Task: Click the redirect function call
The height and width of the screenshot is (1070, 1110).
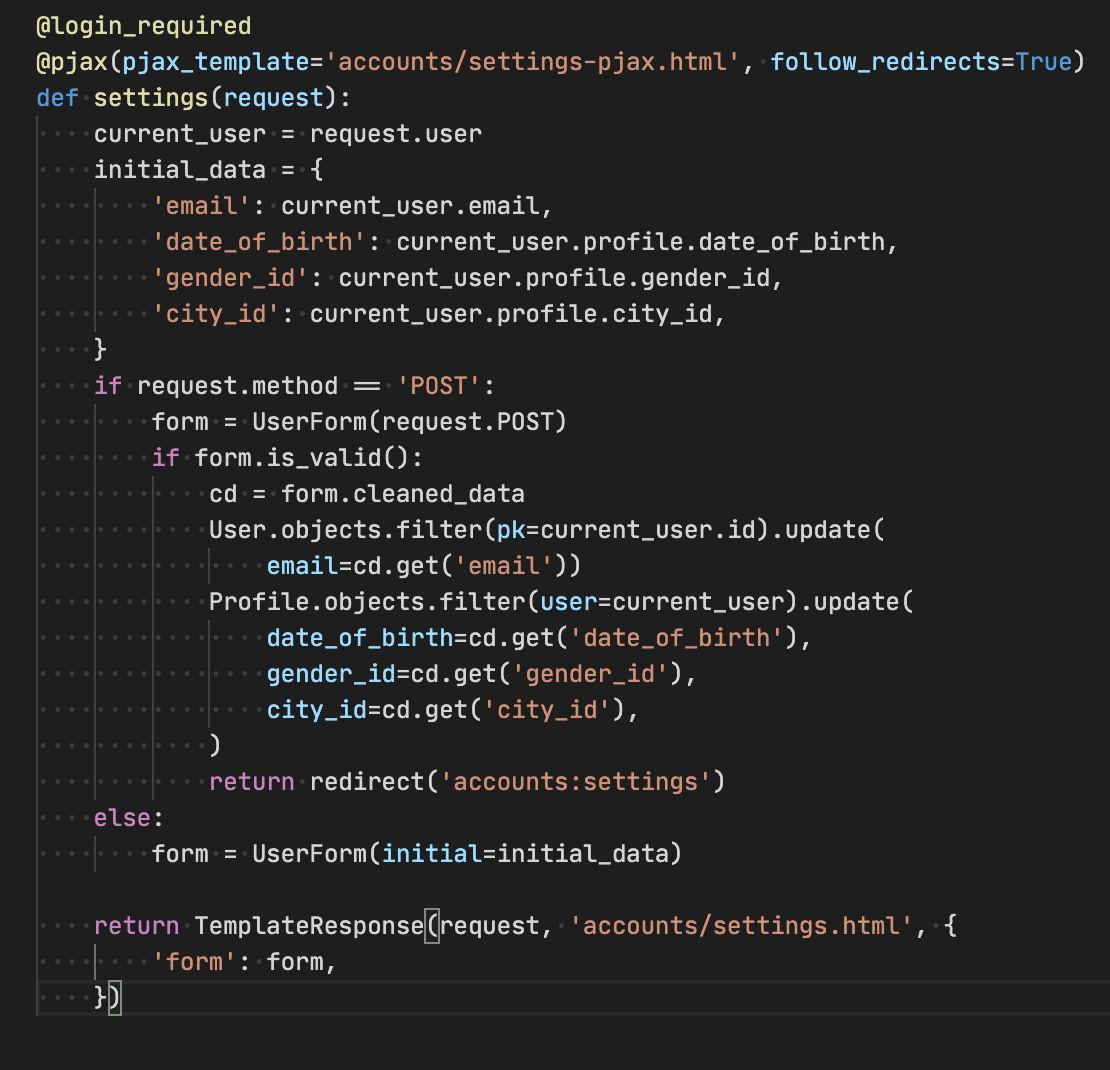Action: [x=367, y=782]
